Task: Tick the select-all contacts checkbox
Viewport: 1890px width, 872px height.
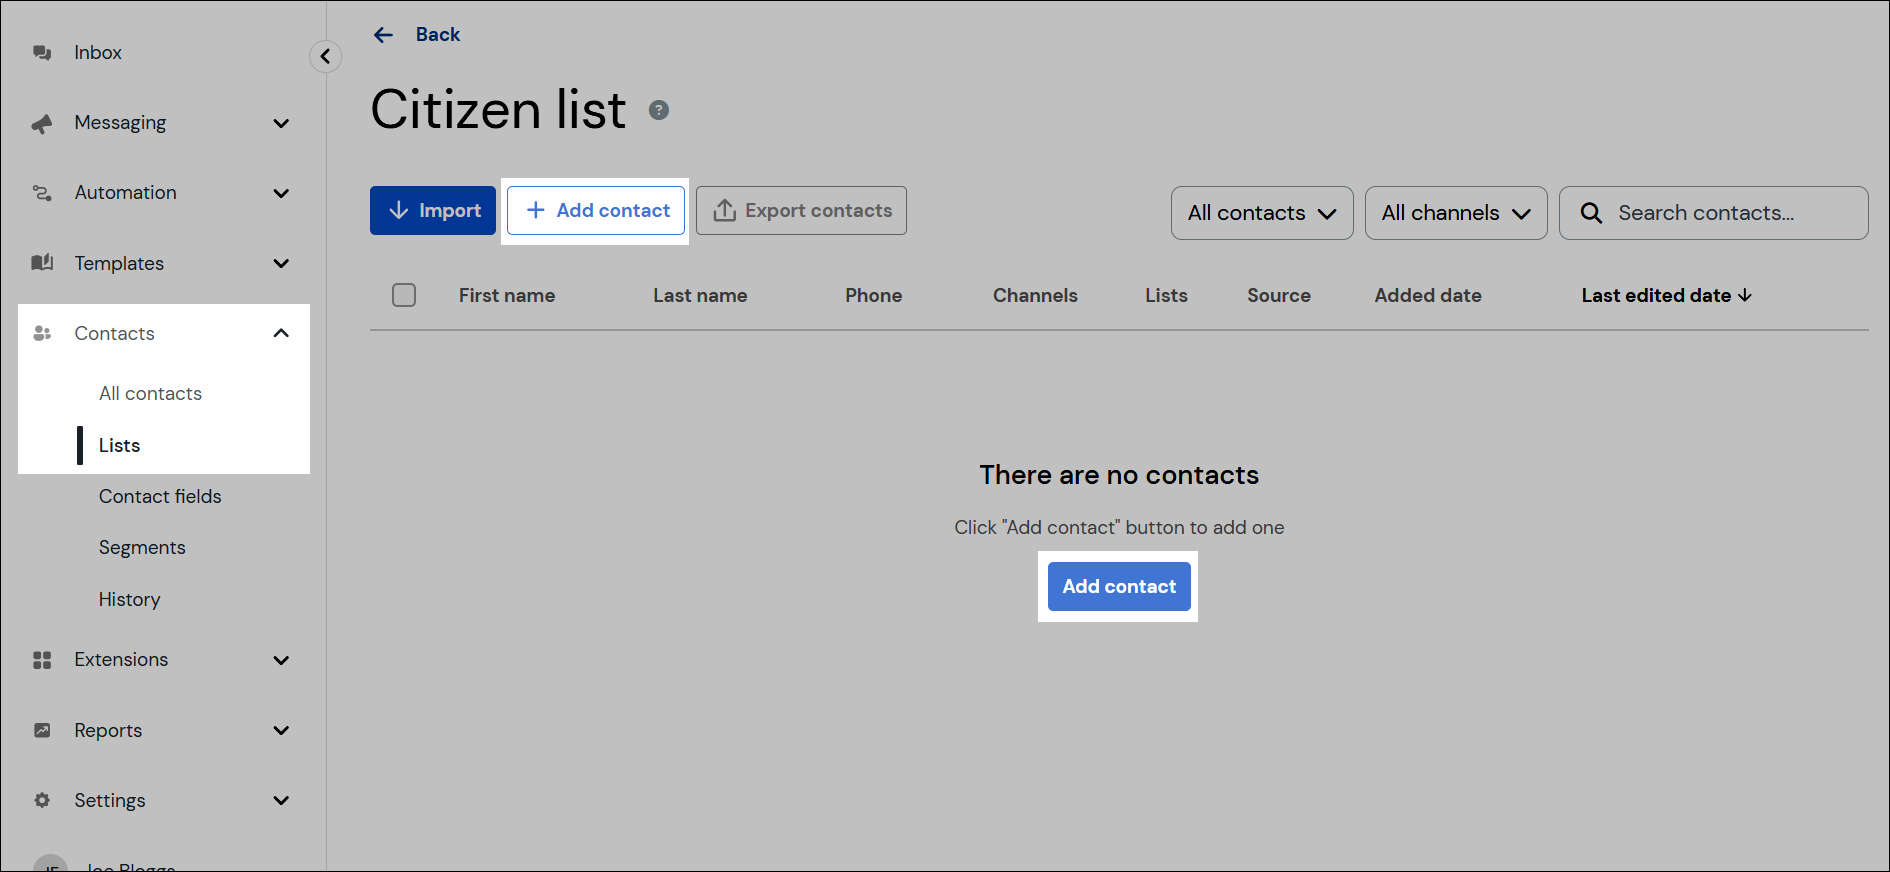Action: [x=404, y=295]
